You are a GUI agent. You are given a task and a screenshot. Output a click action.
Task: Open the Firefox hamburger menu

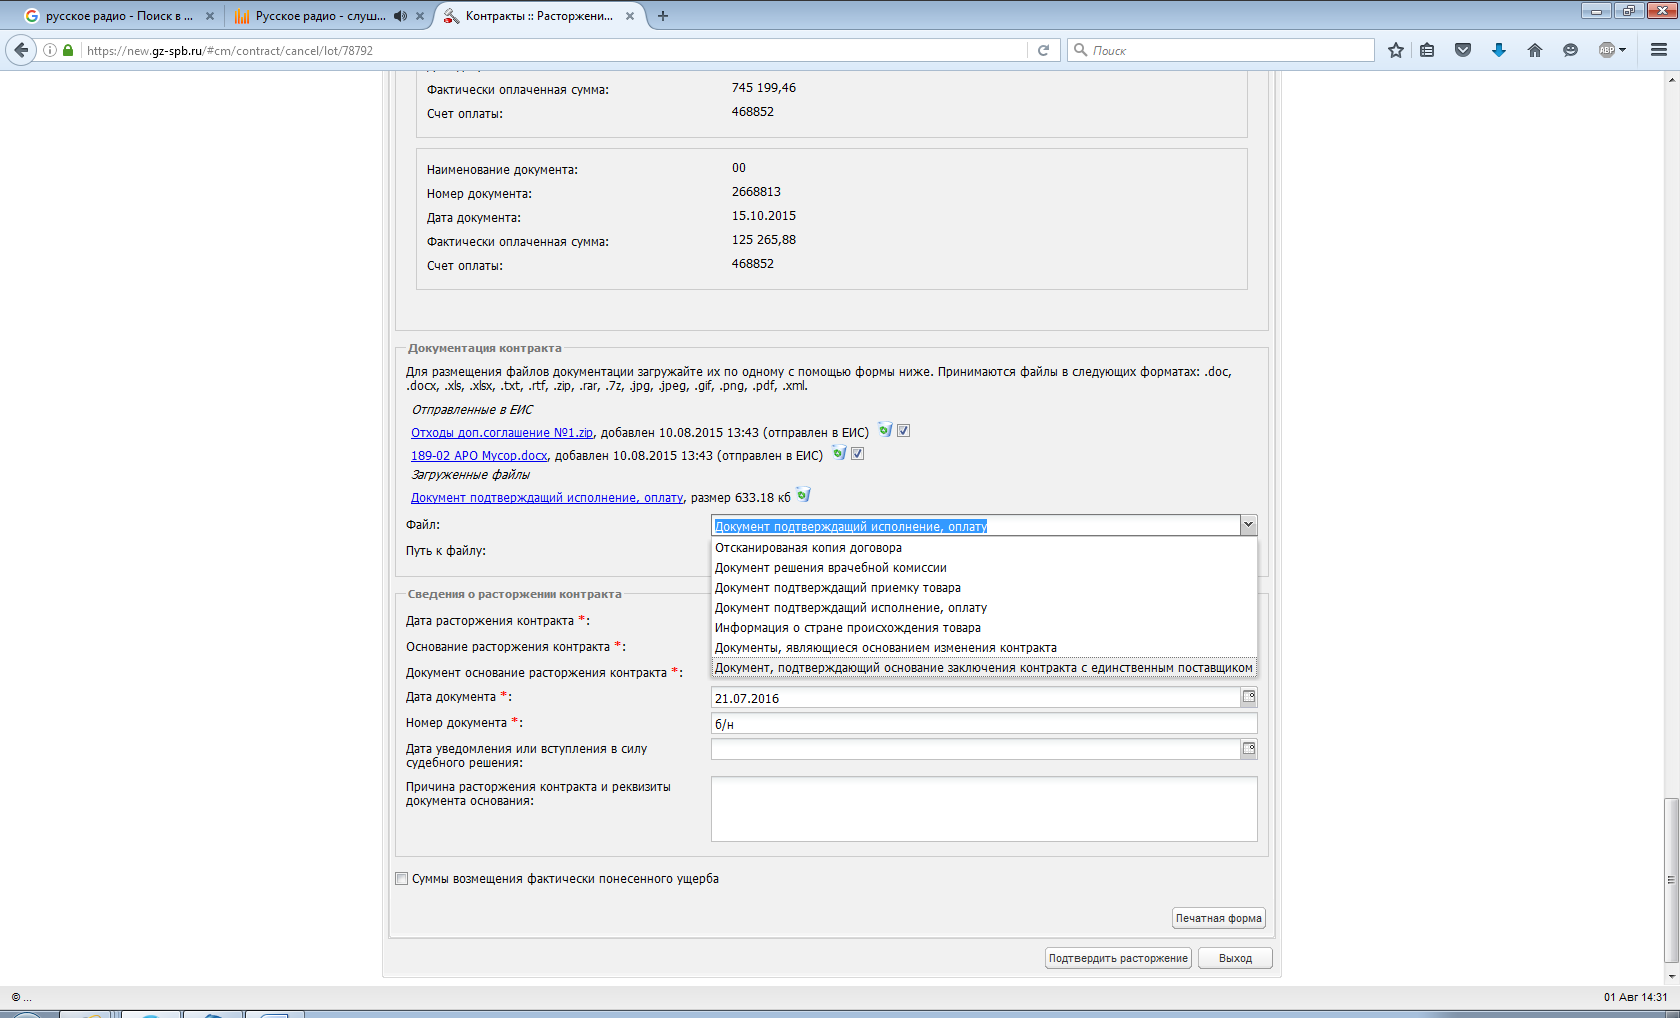pyautogui.click(x=1659, y=50)
